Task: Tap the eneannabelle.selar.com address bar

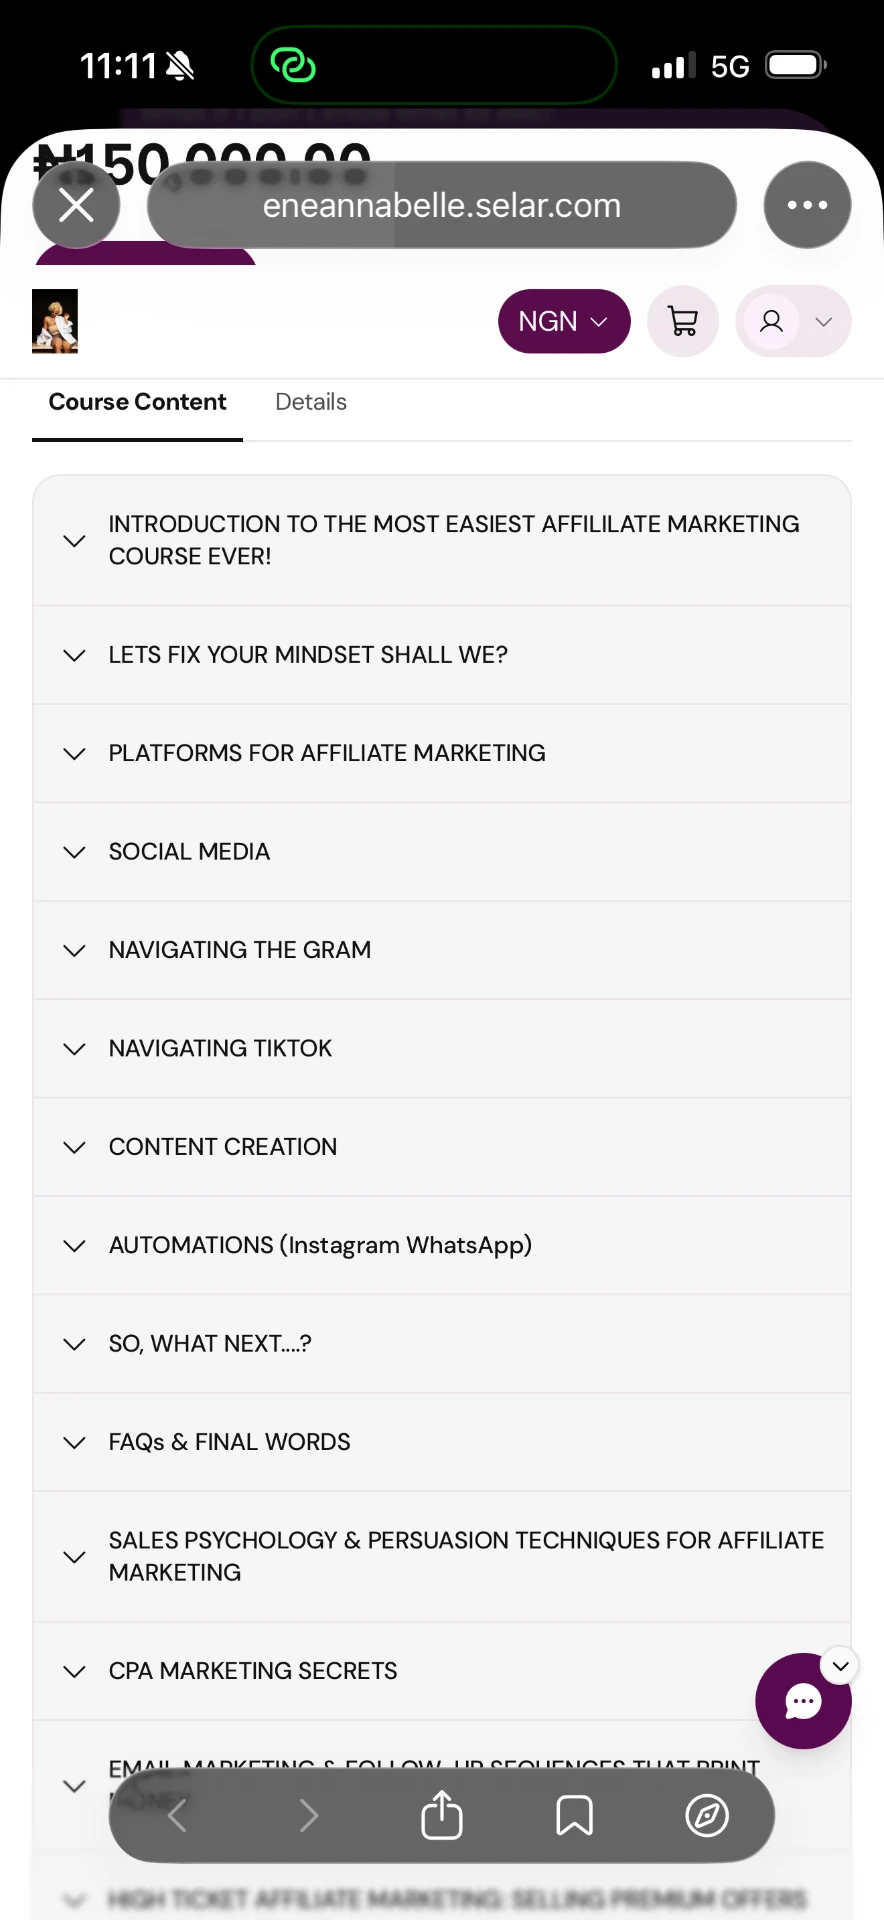Action: (x=442, y=205)
